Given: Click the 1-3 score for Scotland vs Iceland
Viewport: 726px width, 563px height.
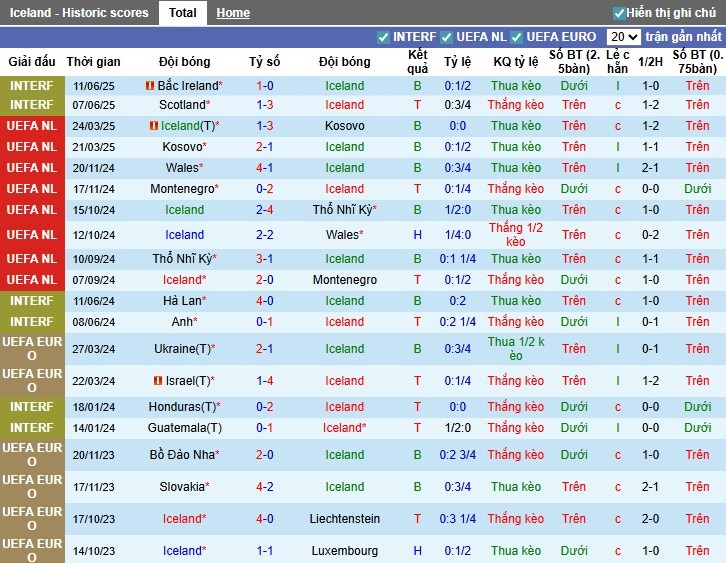Looking at the screenshot, I should tap(264, 105).
